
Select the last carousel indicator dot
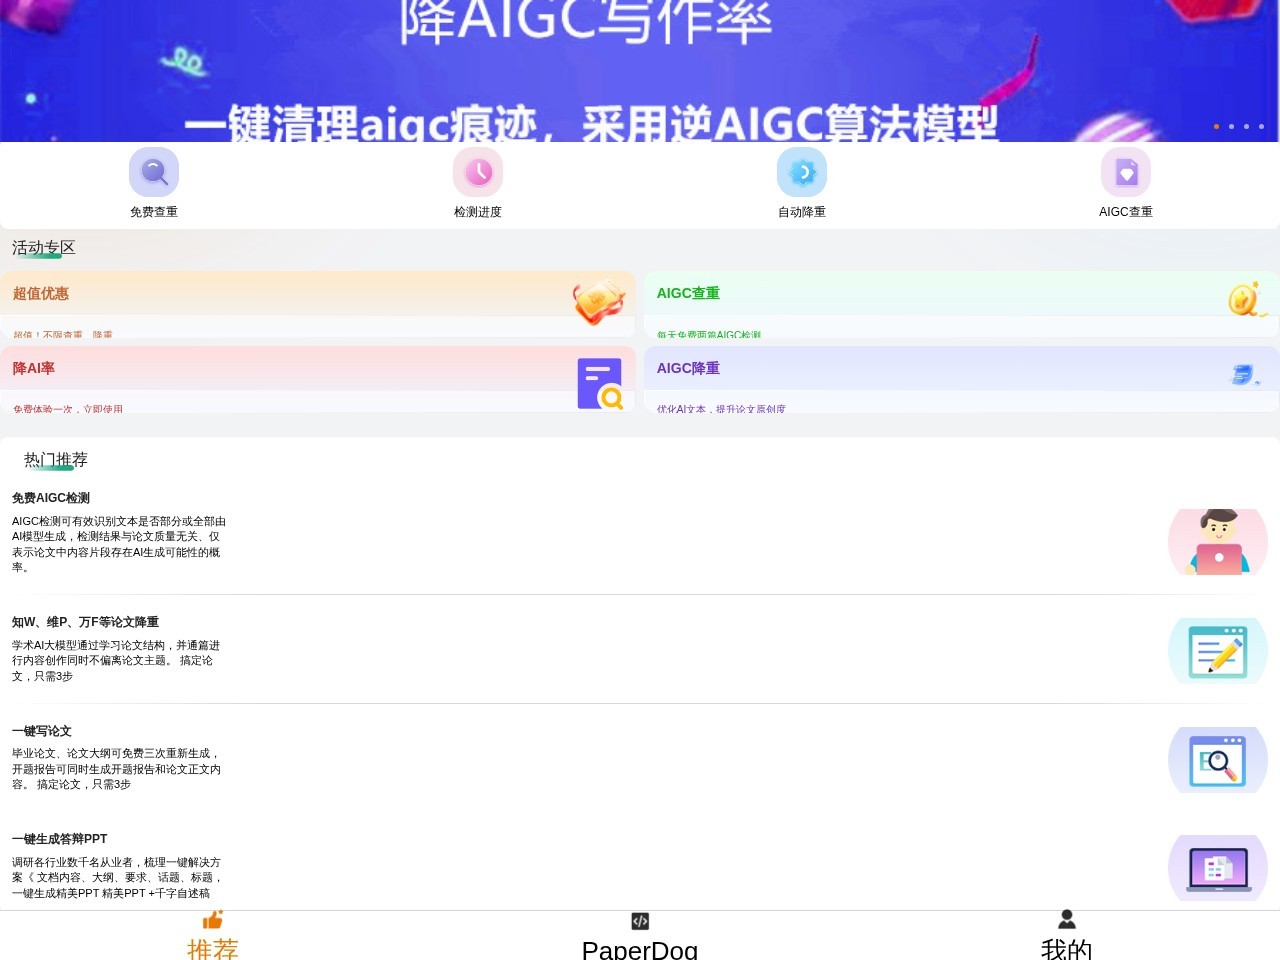(x=1261, y=127)
